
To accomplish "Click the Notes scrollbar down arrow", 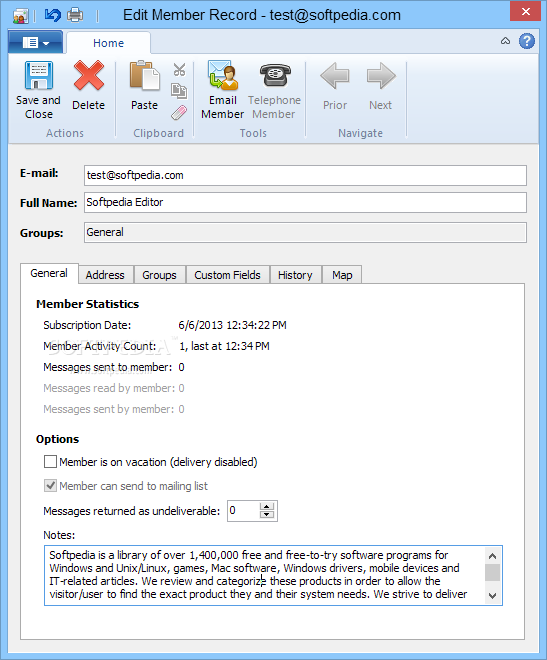I will pyautogui.click(x=493, y=596).
